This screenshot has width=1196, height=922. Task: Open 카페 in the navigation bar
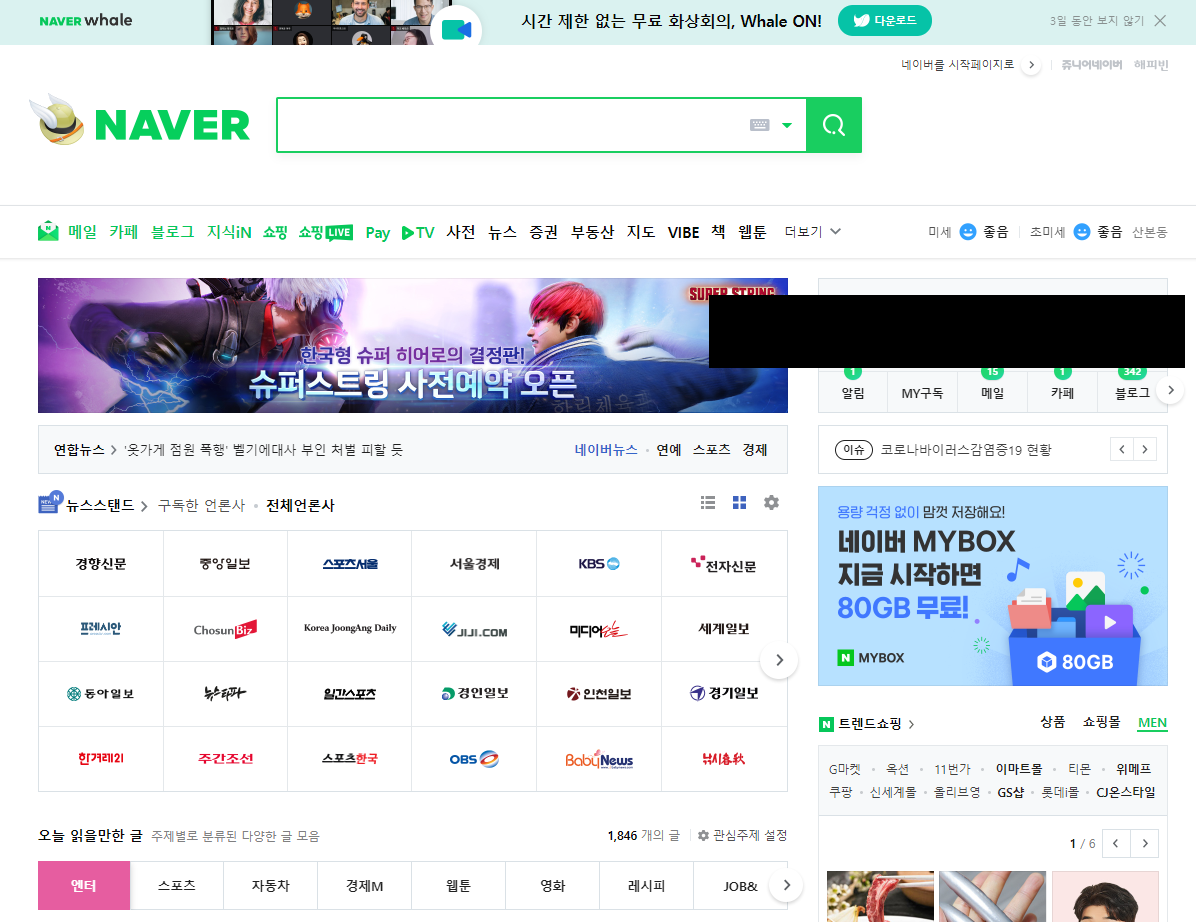click(124, 232)
